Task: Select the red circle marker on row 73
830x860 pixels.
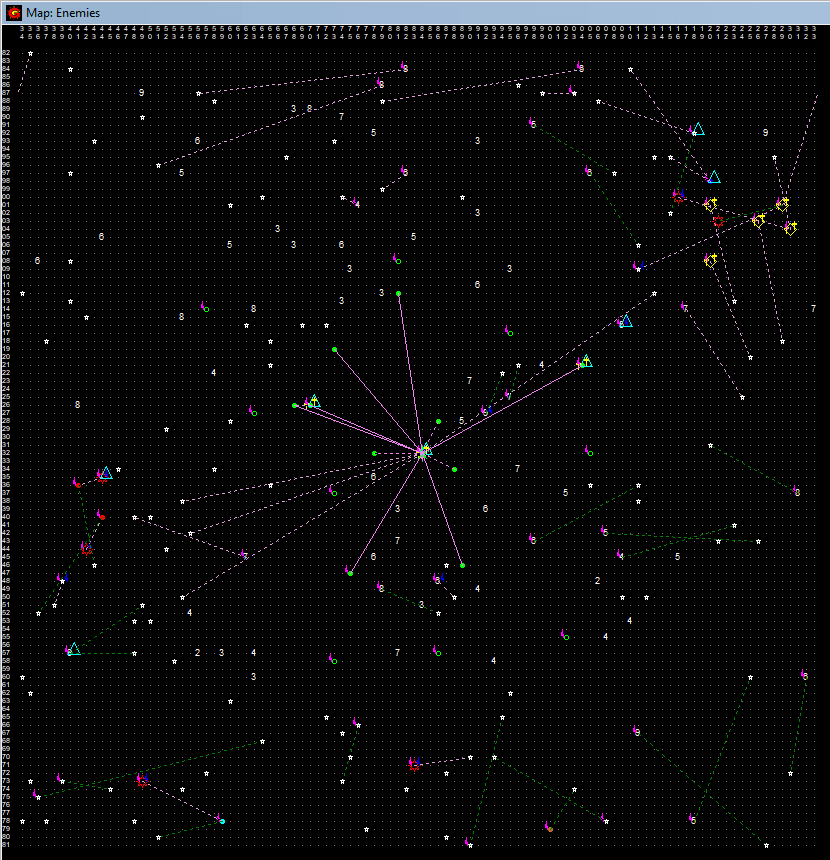Action: tap(142, 780)
